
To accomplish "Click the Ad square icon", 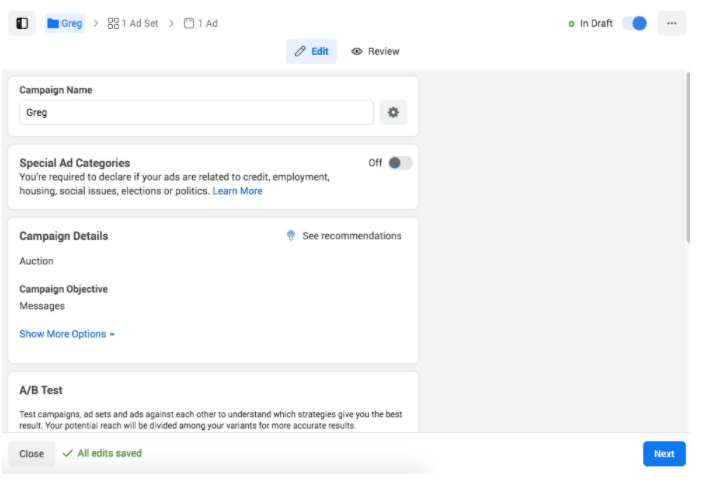I will (189, 23).
